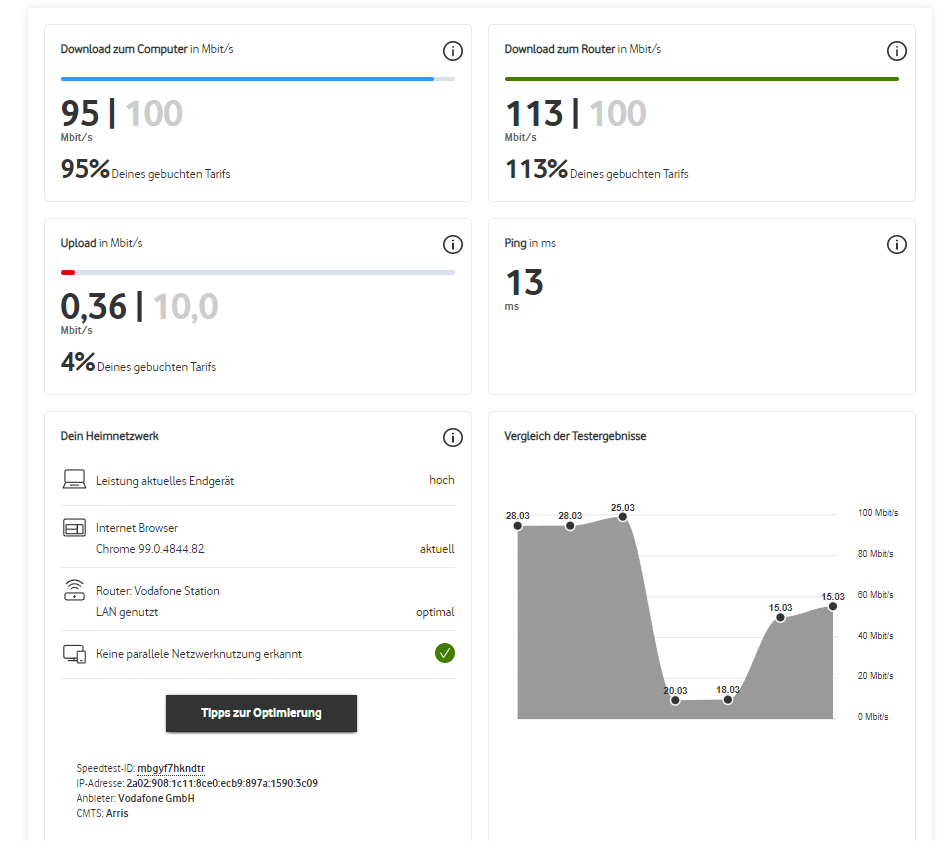Viewport: 937px width, 841px height.
Task: Click IP address 2a02:908:1c11:8ce0:ecb9:897a:1590:3c09
Action: (222, 783)
